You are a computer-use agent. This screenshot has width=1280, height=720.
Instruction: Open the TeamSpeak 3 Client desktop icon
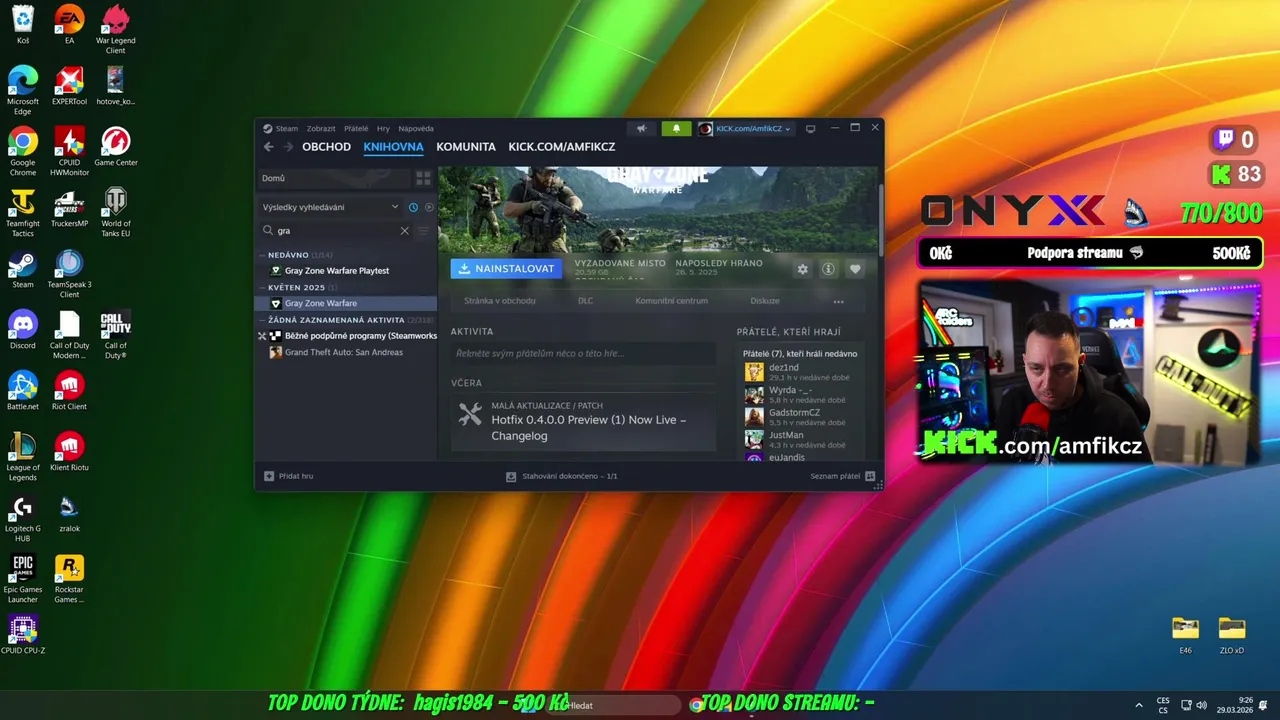69,274
